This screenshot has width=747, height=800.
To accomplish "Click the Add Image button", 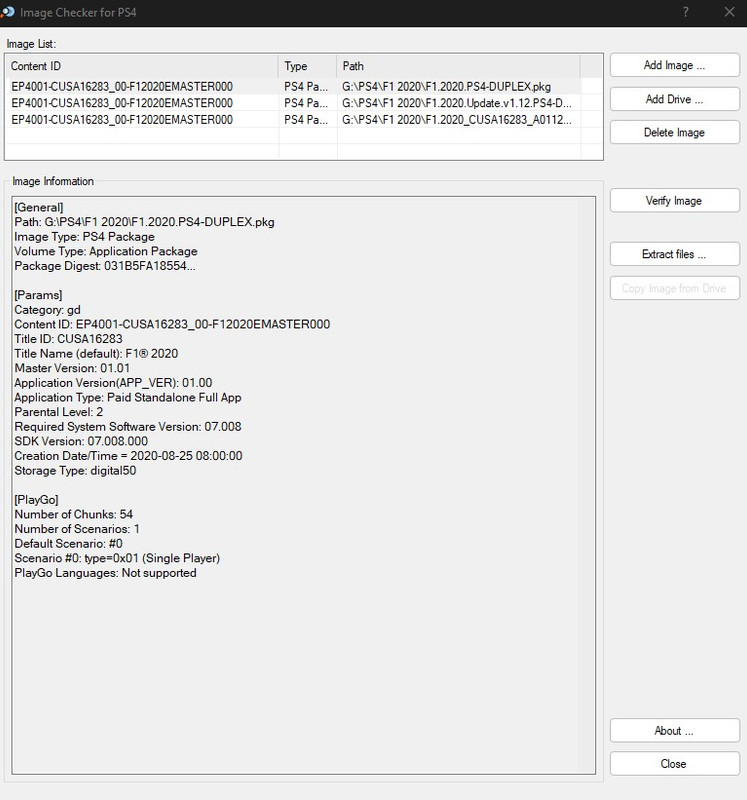I will 675,65.
